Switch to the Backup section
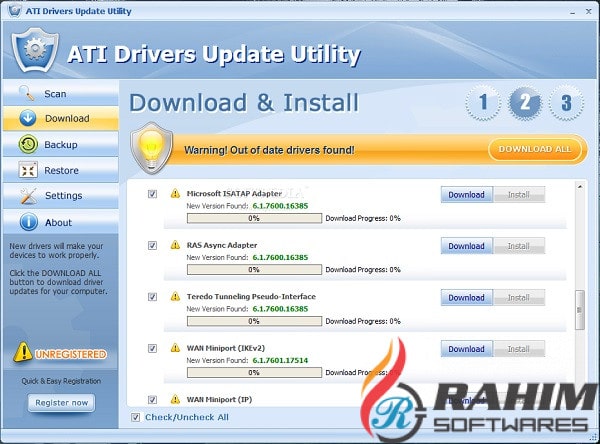The width and height of the screenshot is (600, 444). point(60,144)
